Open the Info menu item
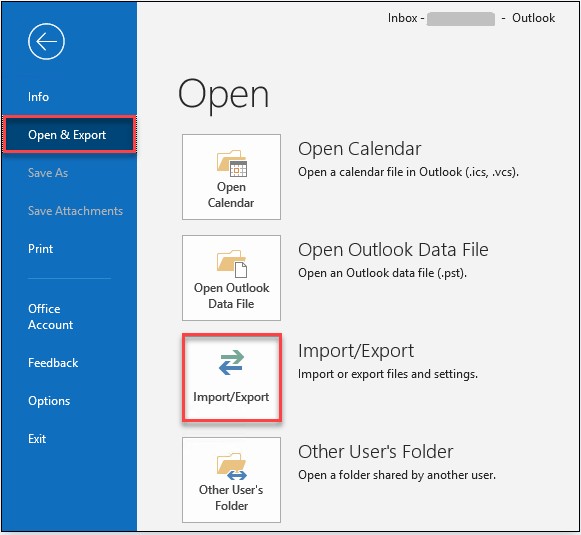The image size is (581, 535). click(39, 97)
